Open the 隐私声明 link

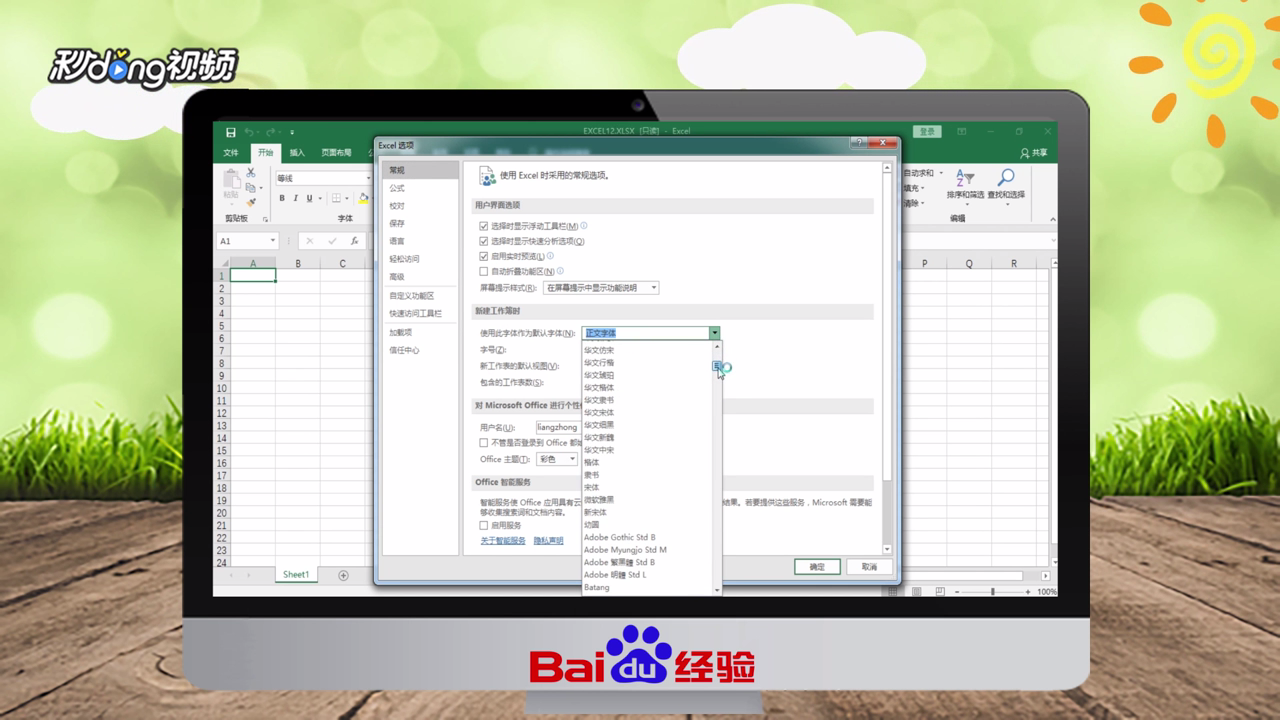pos(548,540)
